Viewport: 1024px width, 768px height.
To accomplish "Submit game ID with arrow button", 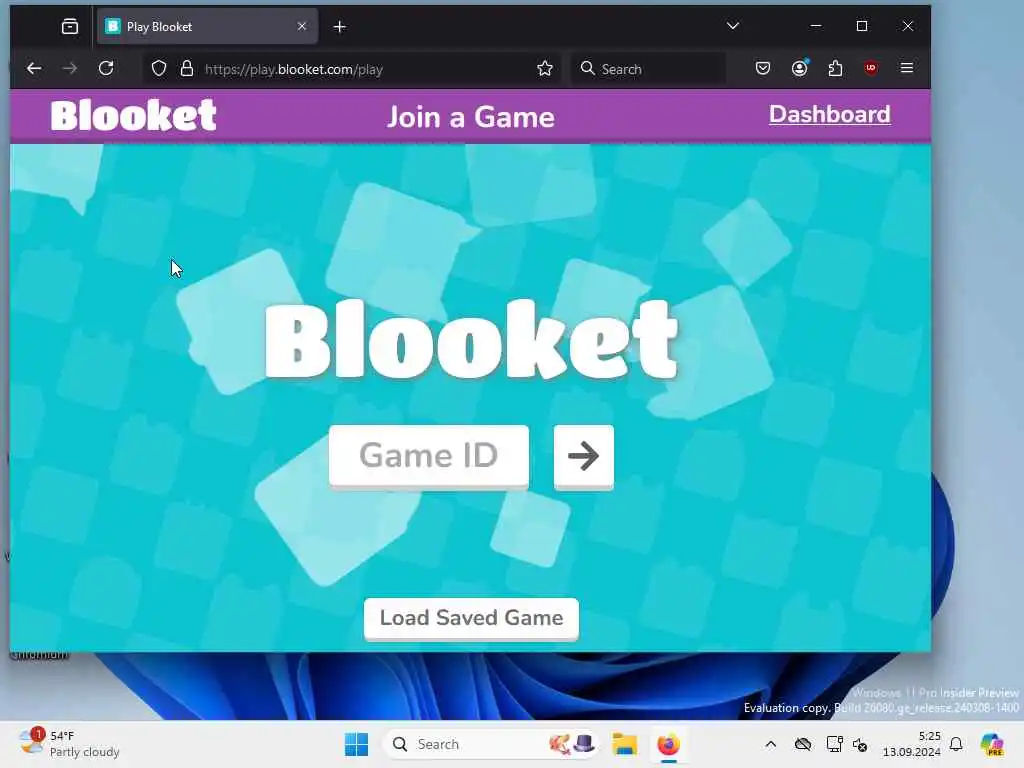I will [583, 456].
